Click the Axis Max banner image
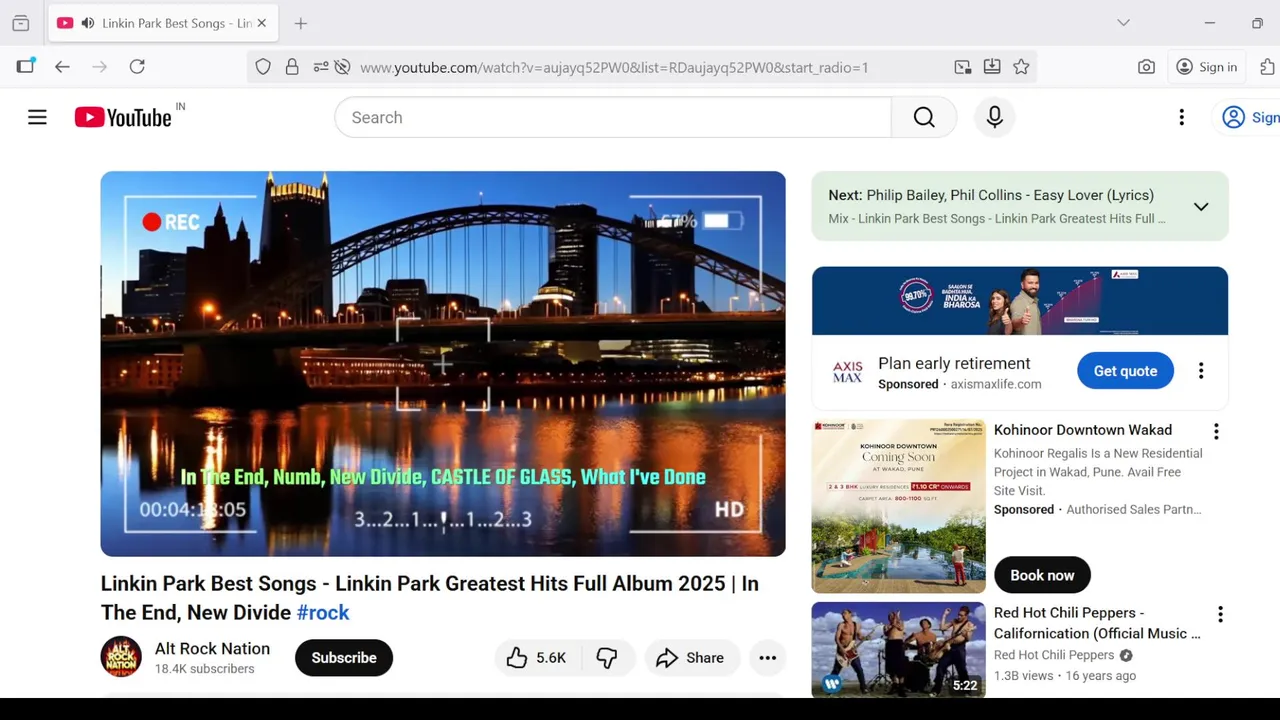Screen dimensions: 1280x720 [1020, 301]
